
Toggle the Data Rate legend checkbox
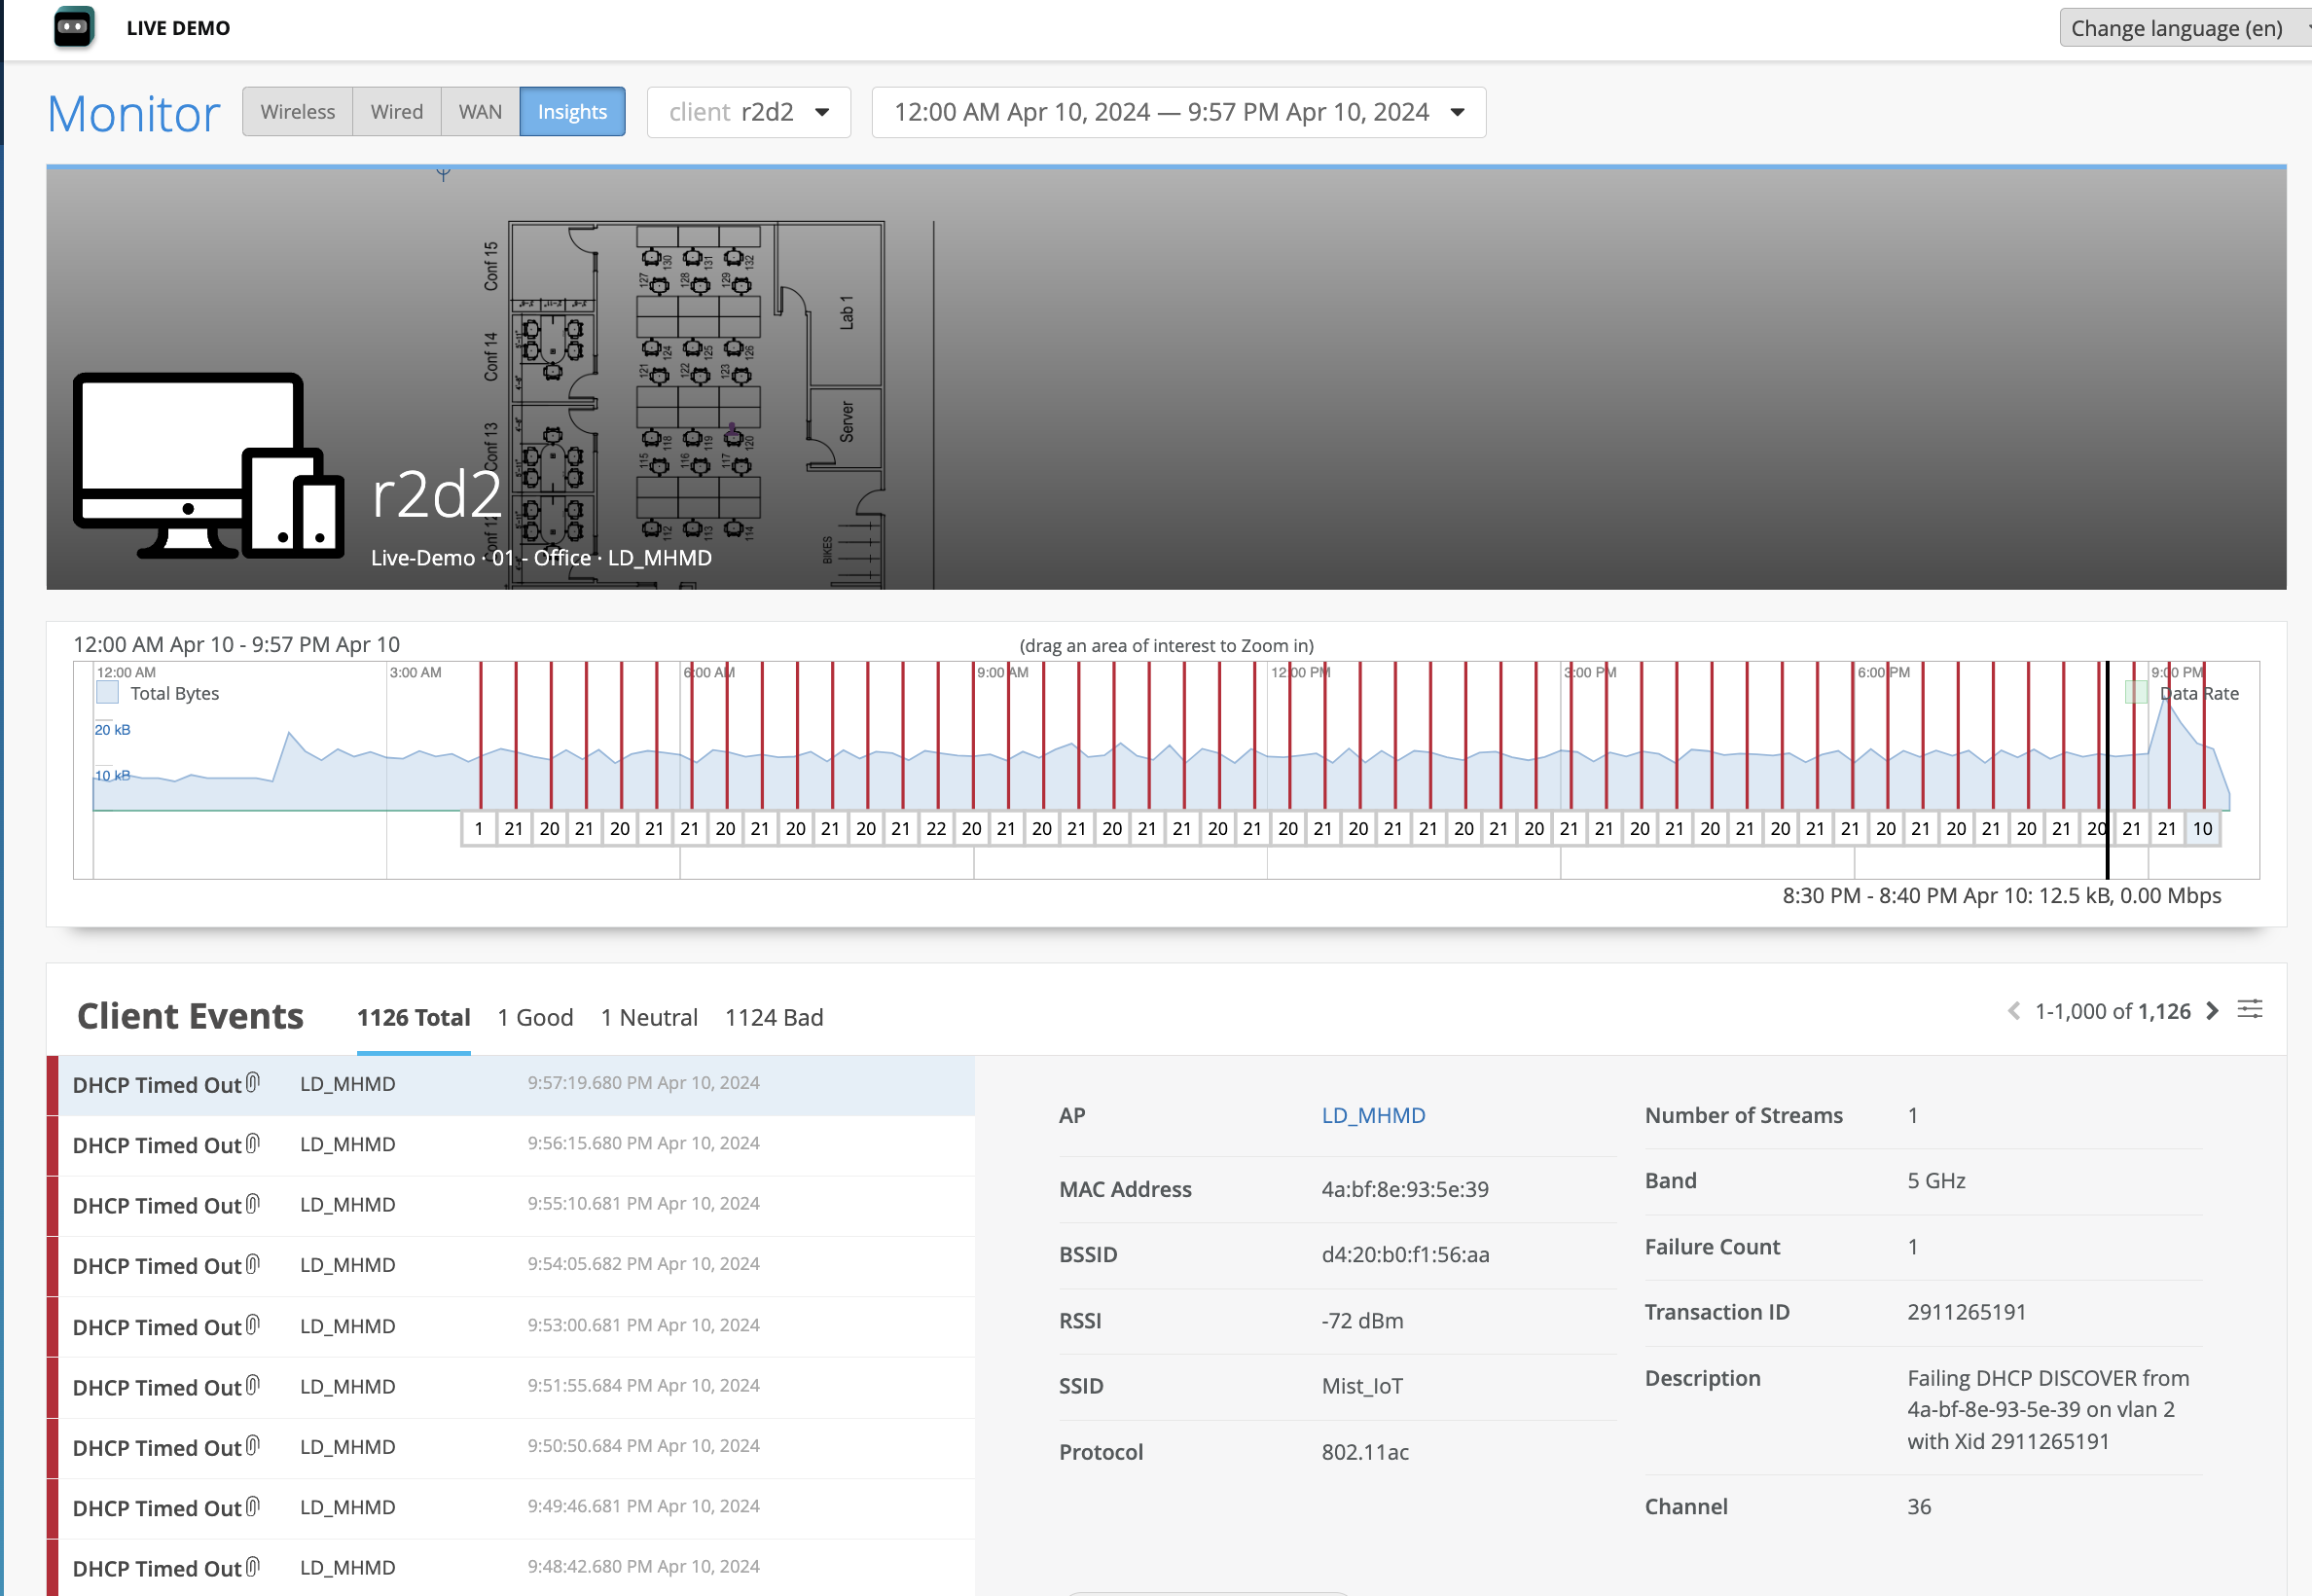pos(2136,692)
